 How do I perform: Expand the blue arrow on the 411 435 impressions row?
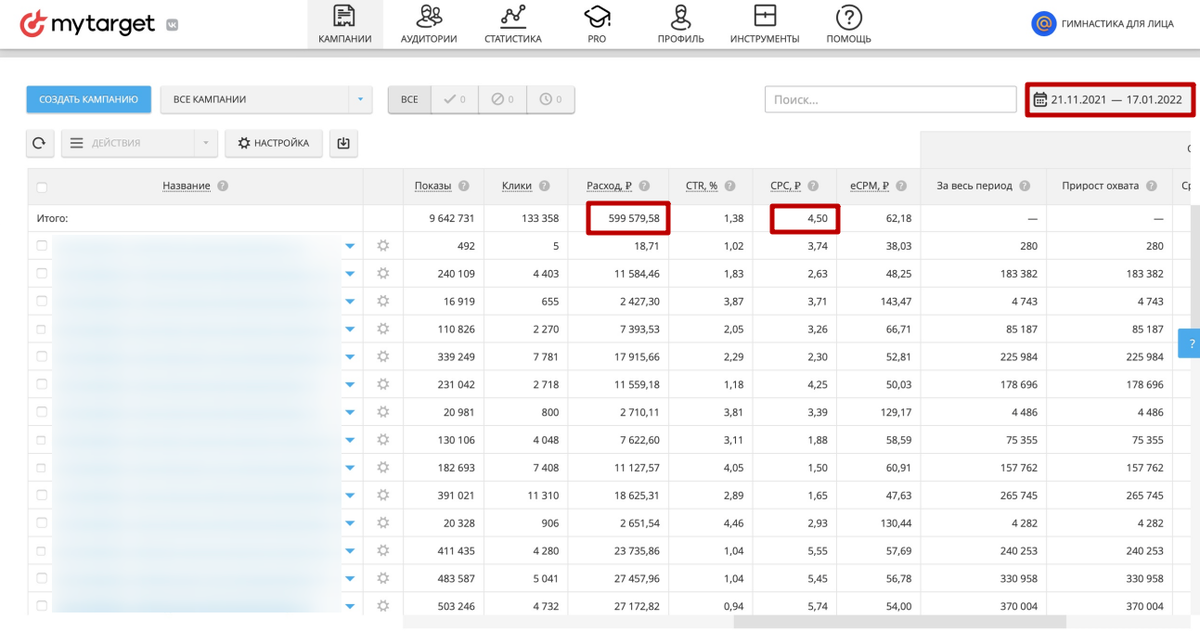tap(350, 550)
